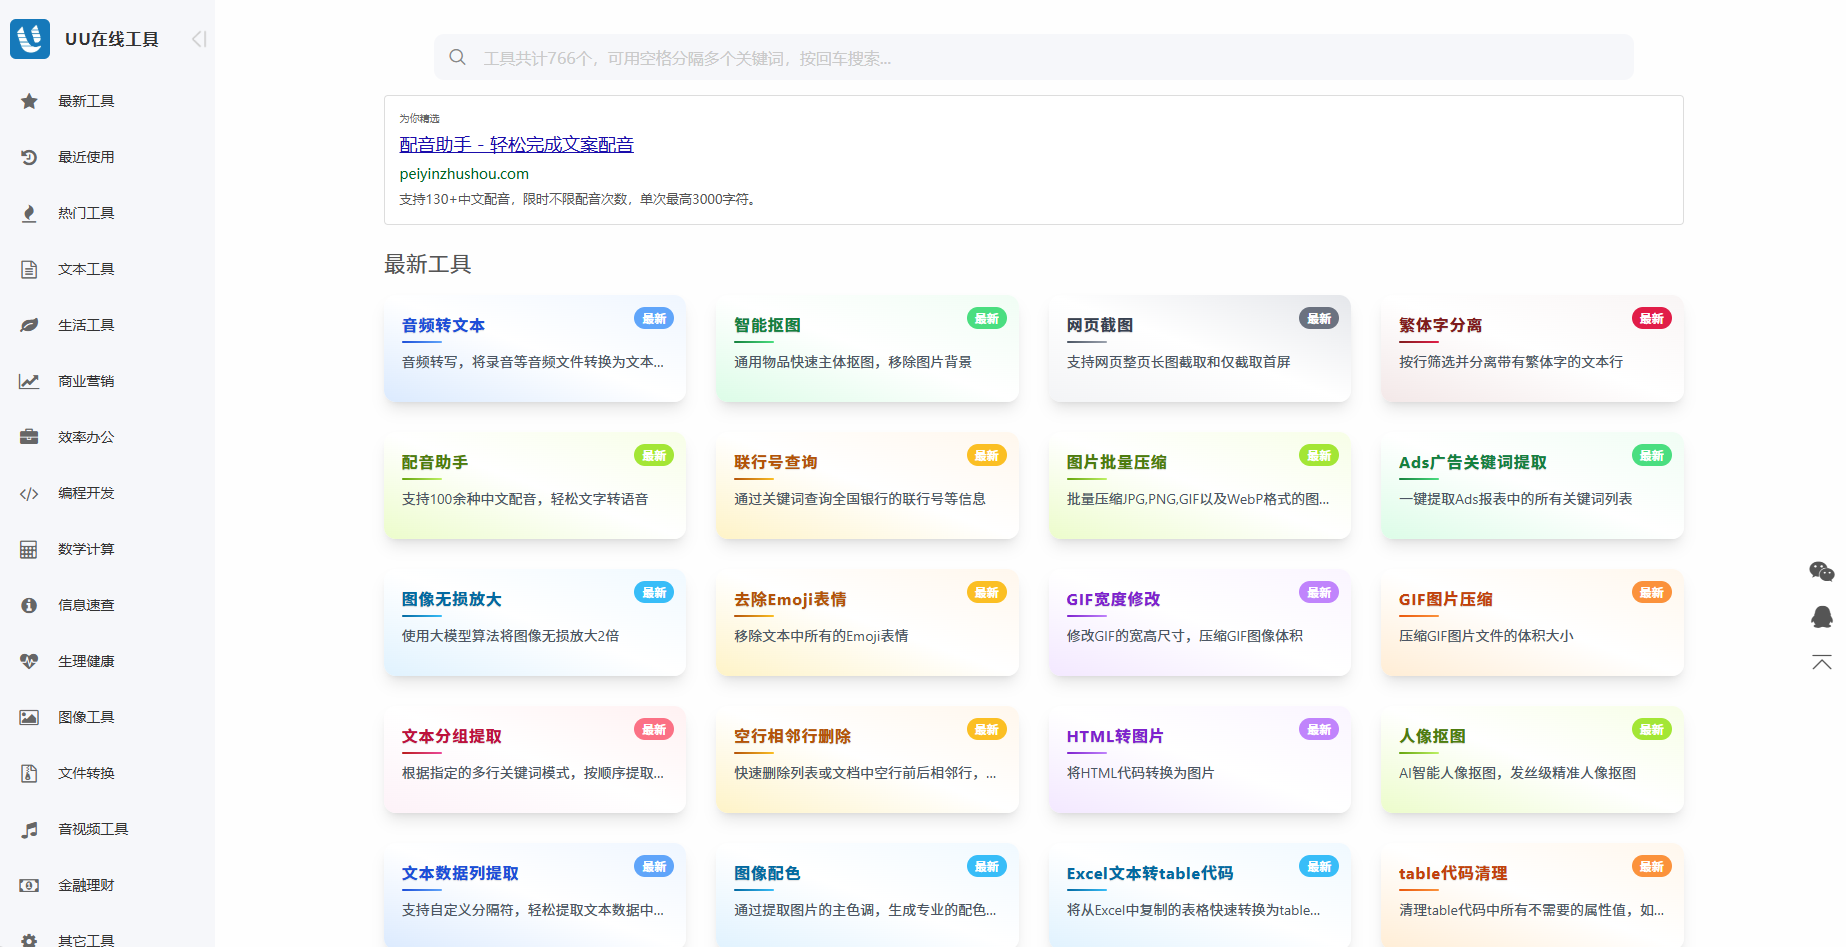This screenshot has width=1846, height=947.
Task: Click the picture icon for 图像工具
Action: pos(29,717)
